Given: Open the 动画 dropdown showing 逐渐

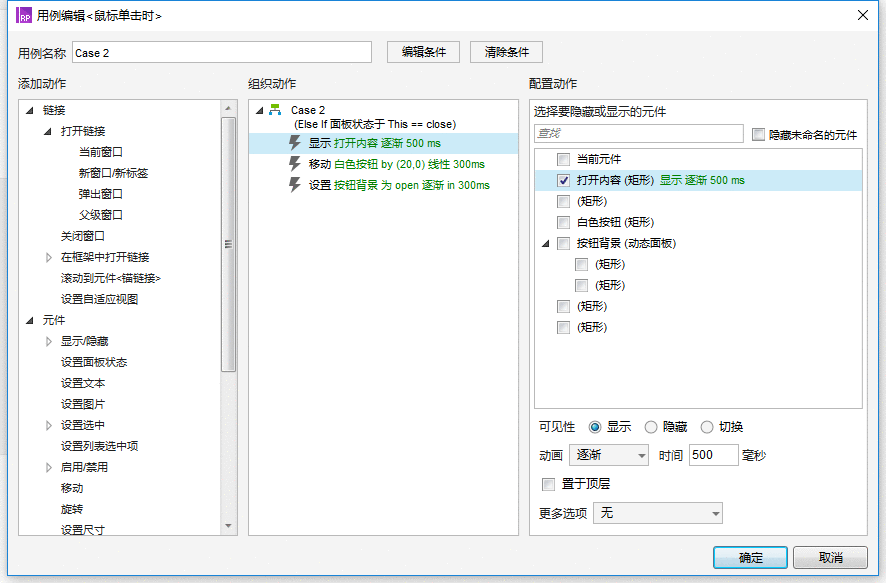Looking at the screenshot, I should [x=608, y=454].
